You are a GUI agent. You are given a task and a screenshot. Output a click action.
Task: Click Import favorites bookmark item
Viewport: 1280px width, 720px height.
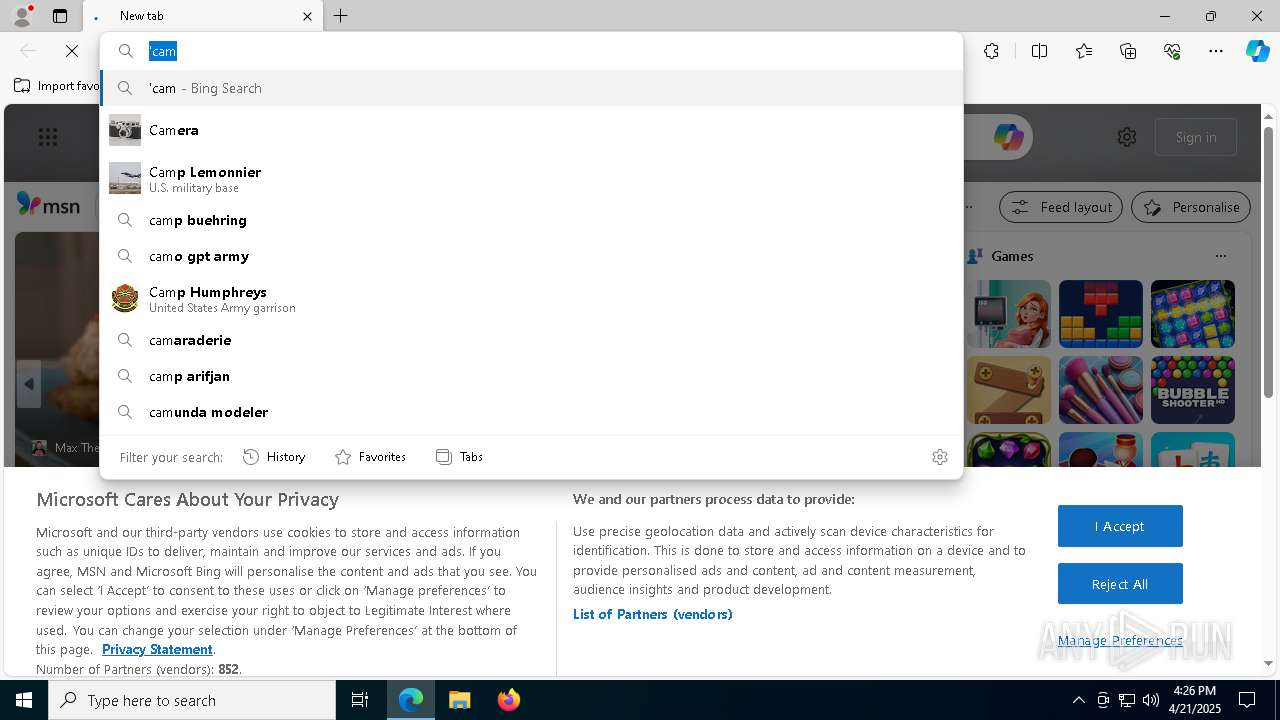(57, 86)
